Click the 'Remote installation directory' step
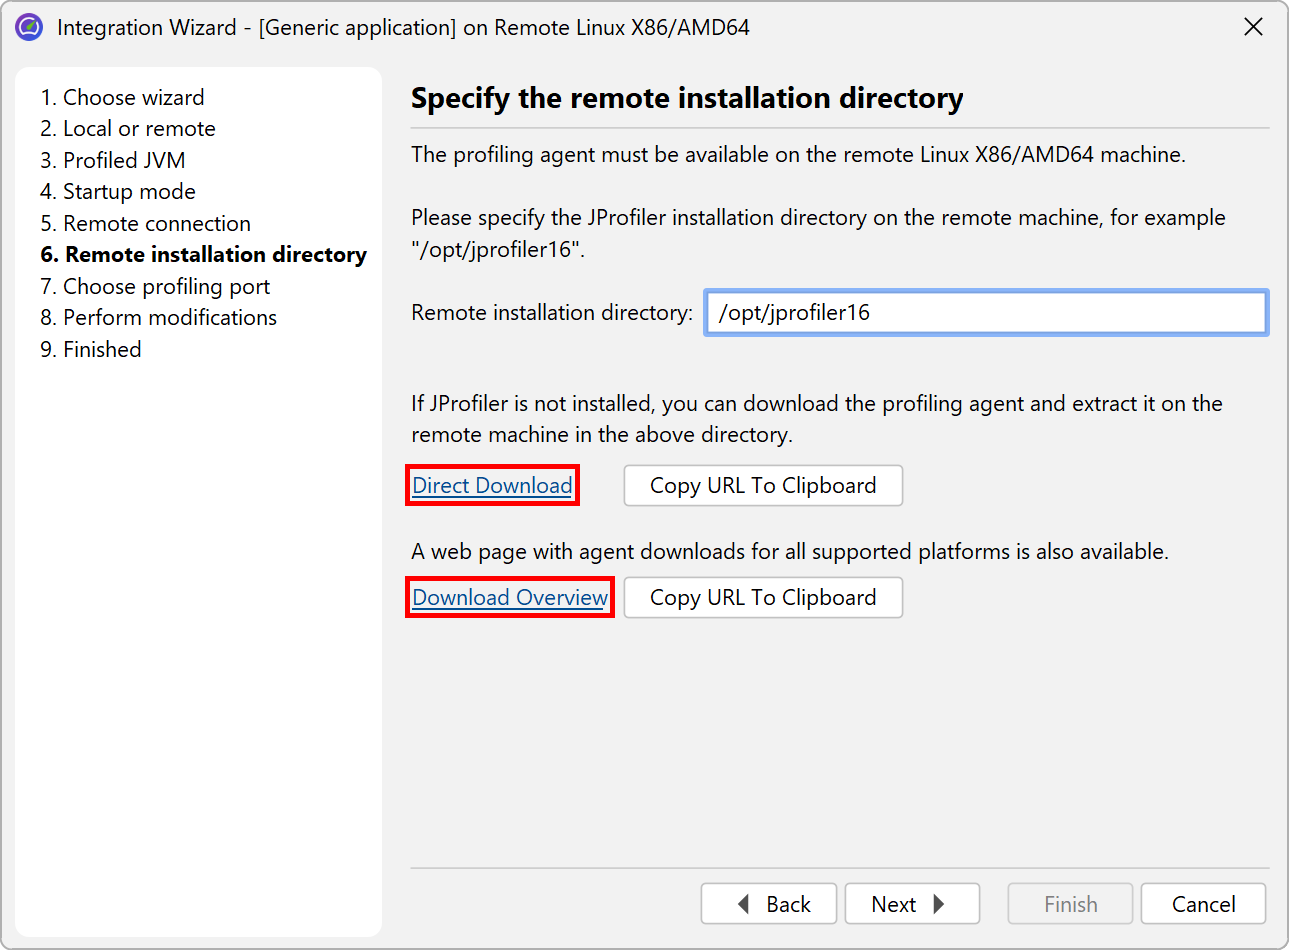 coord(204,255)
